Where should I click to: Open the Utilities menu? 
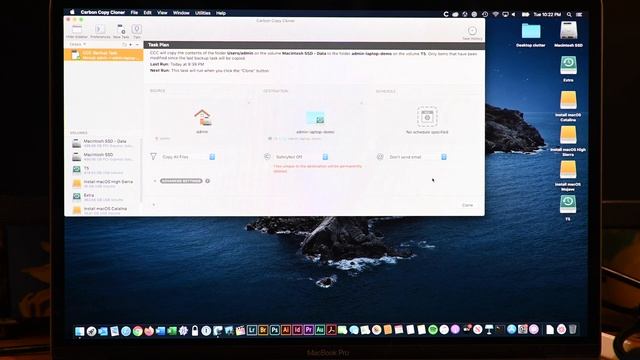[x=203, y=13]
